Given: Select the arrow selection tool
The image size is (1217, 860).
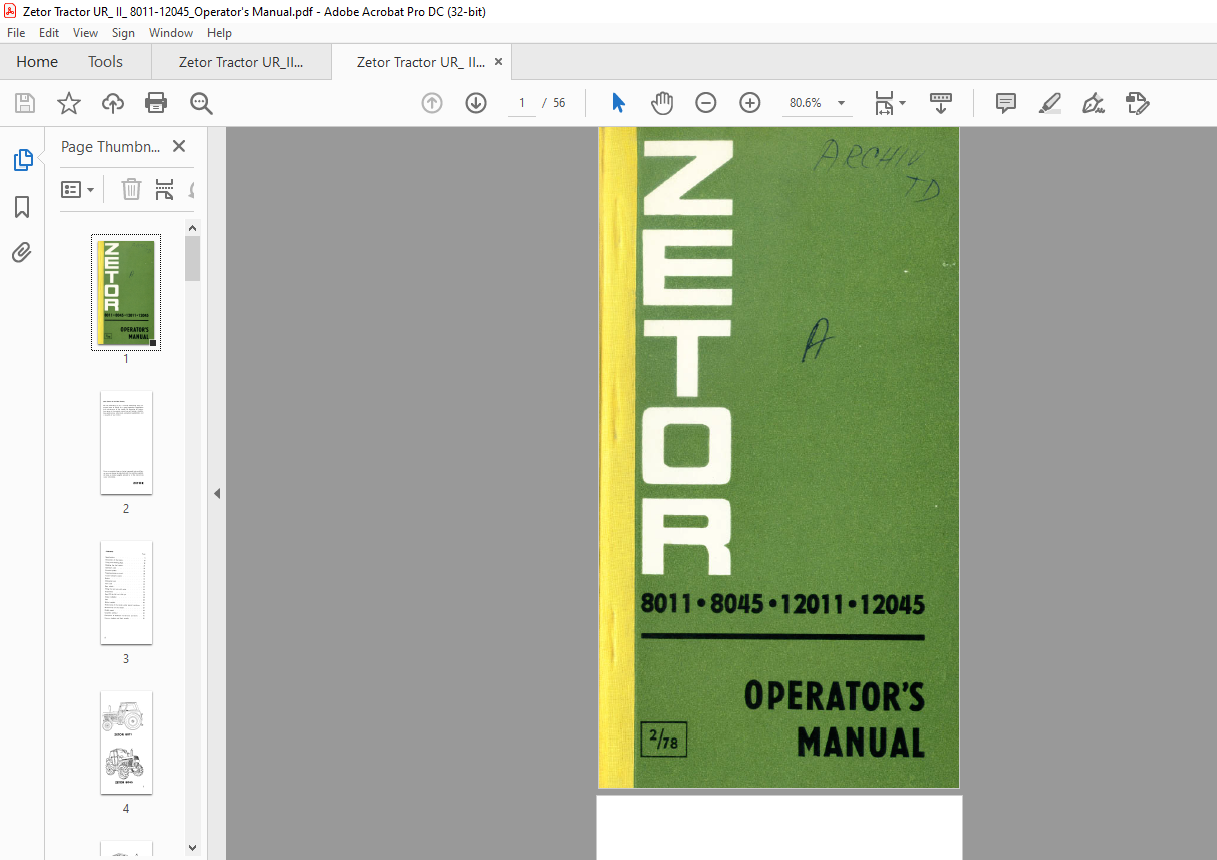Looking at the screenshot, I should click(x=618, y=103).
